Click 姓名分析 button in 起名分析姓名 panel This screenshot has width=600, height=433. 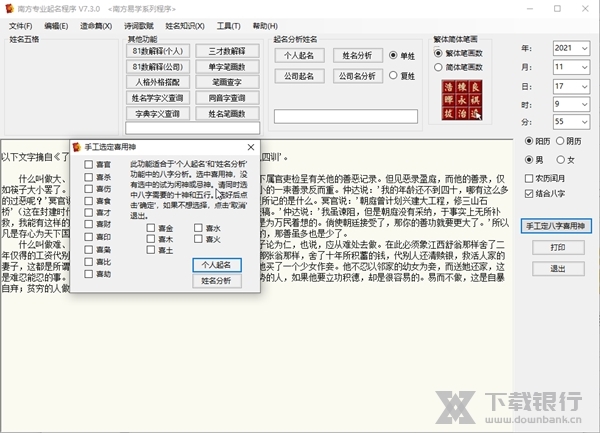coord(357,55)
